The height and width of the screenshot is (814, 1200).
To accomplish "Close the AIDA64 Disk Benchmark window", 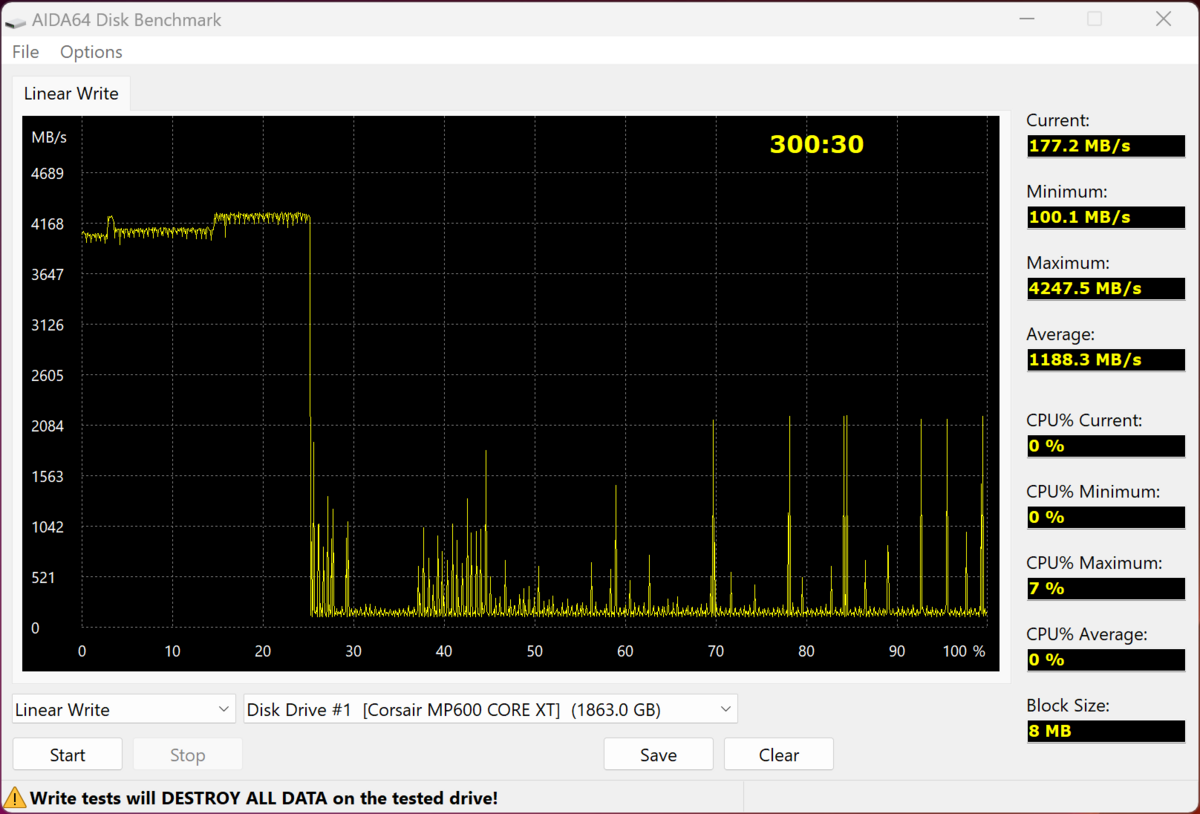I will (x=1163, y=19).
